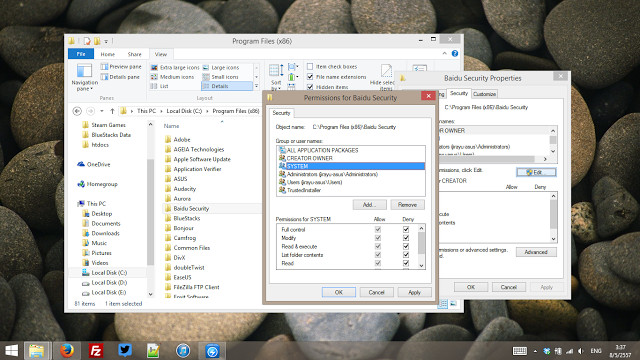Switch to the Share ribbon tab
The width and height of the screenshot is (640, 360).
pos(134,54)
